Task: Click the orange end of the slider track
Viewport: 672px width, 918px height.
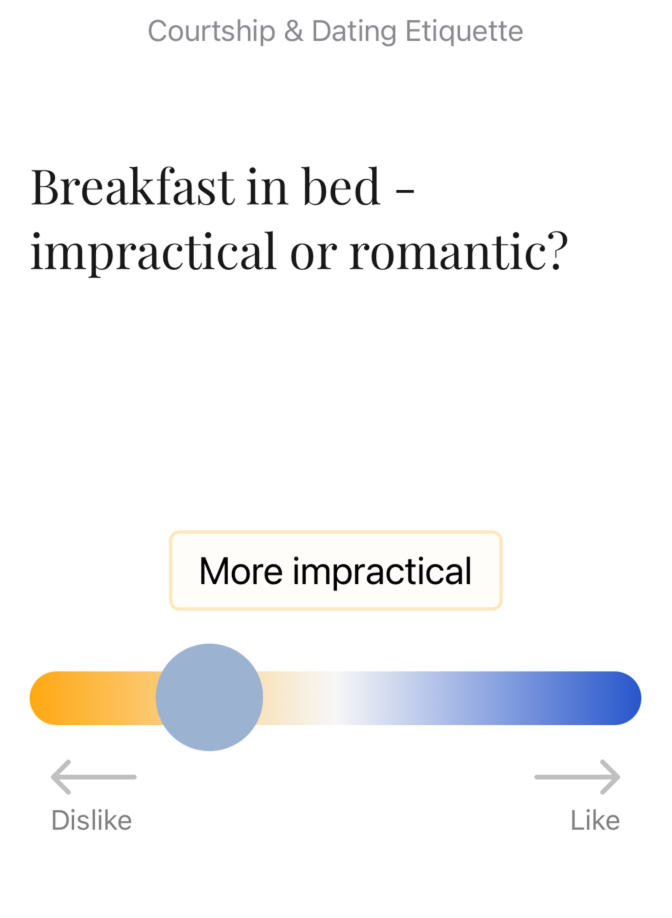Action: [x=60, y=696]
